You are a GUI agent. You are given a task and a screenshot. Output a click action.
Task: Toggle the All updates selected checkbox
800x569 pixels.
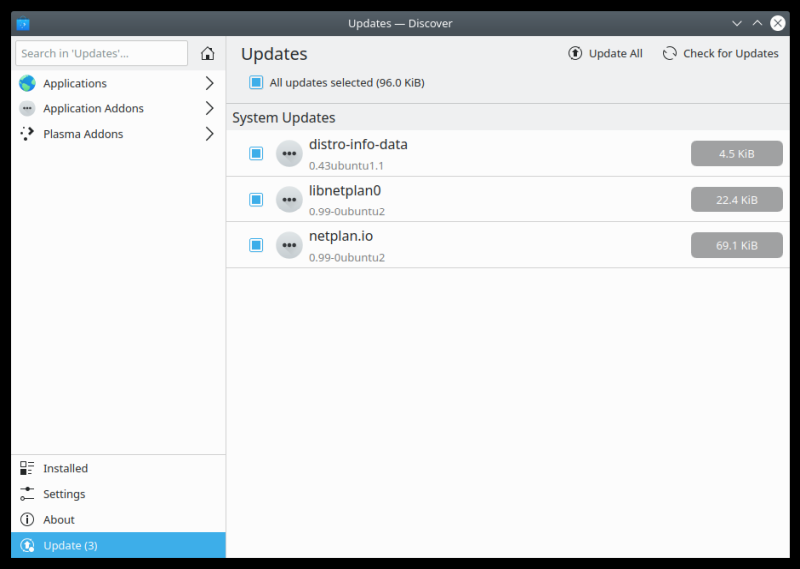[256, 82]
